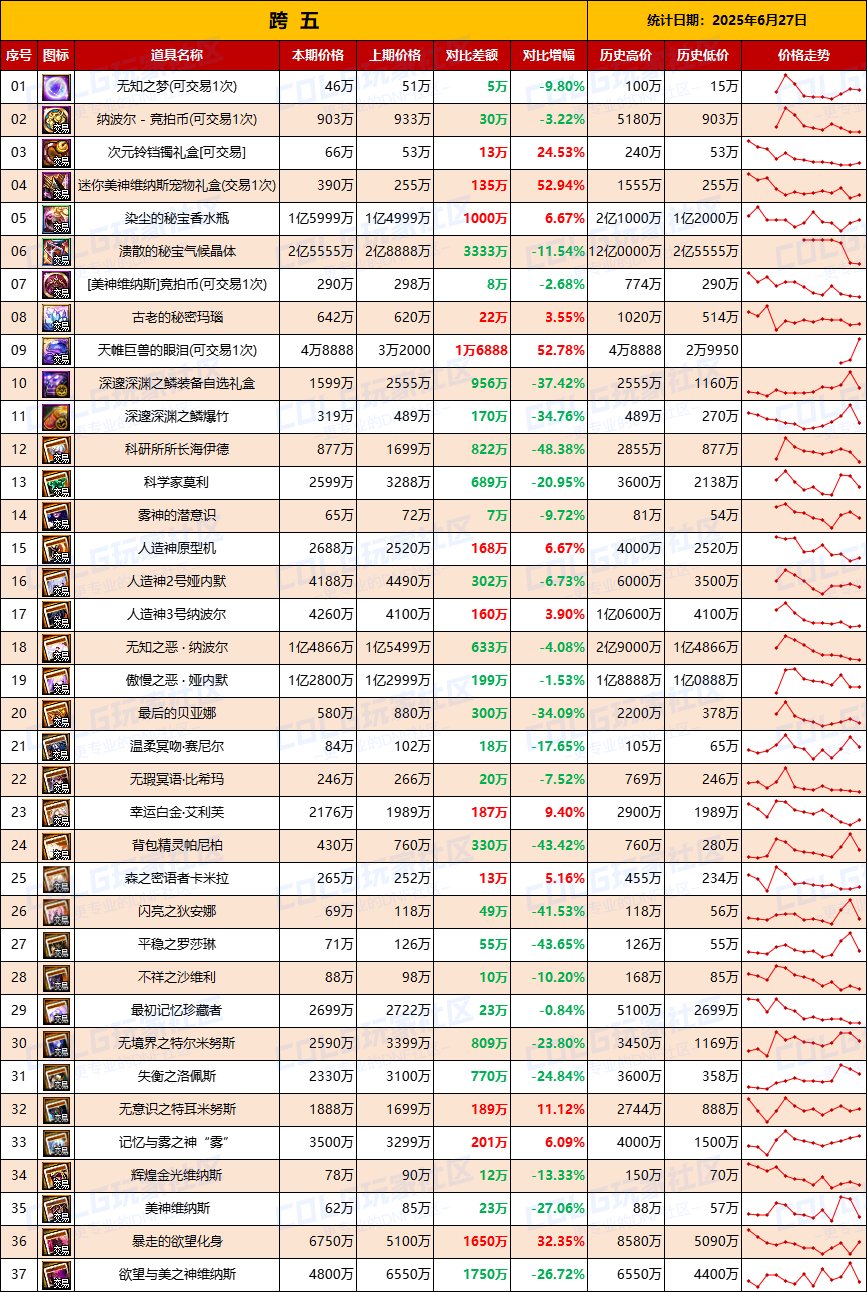Click the item name 美神维纳斯 in row 35

(175, 1209)
